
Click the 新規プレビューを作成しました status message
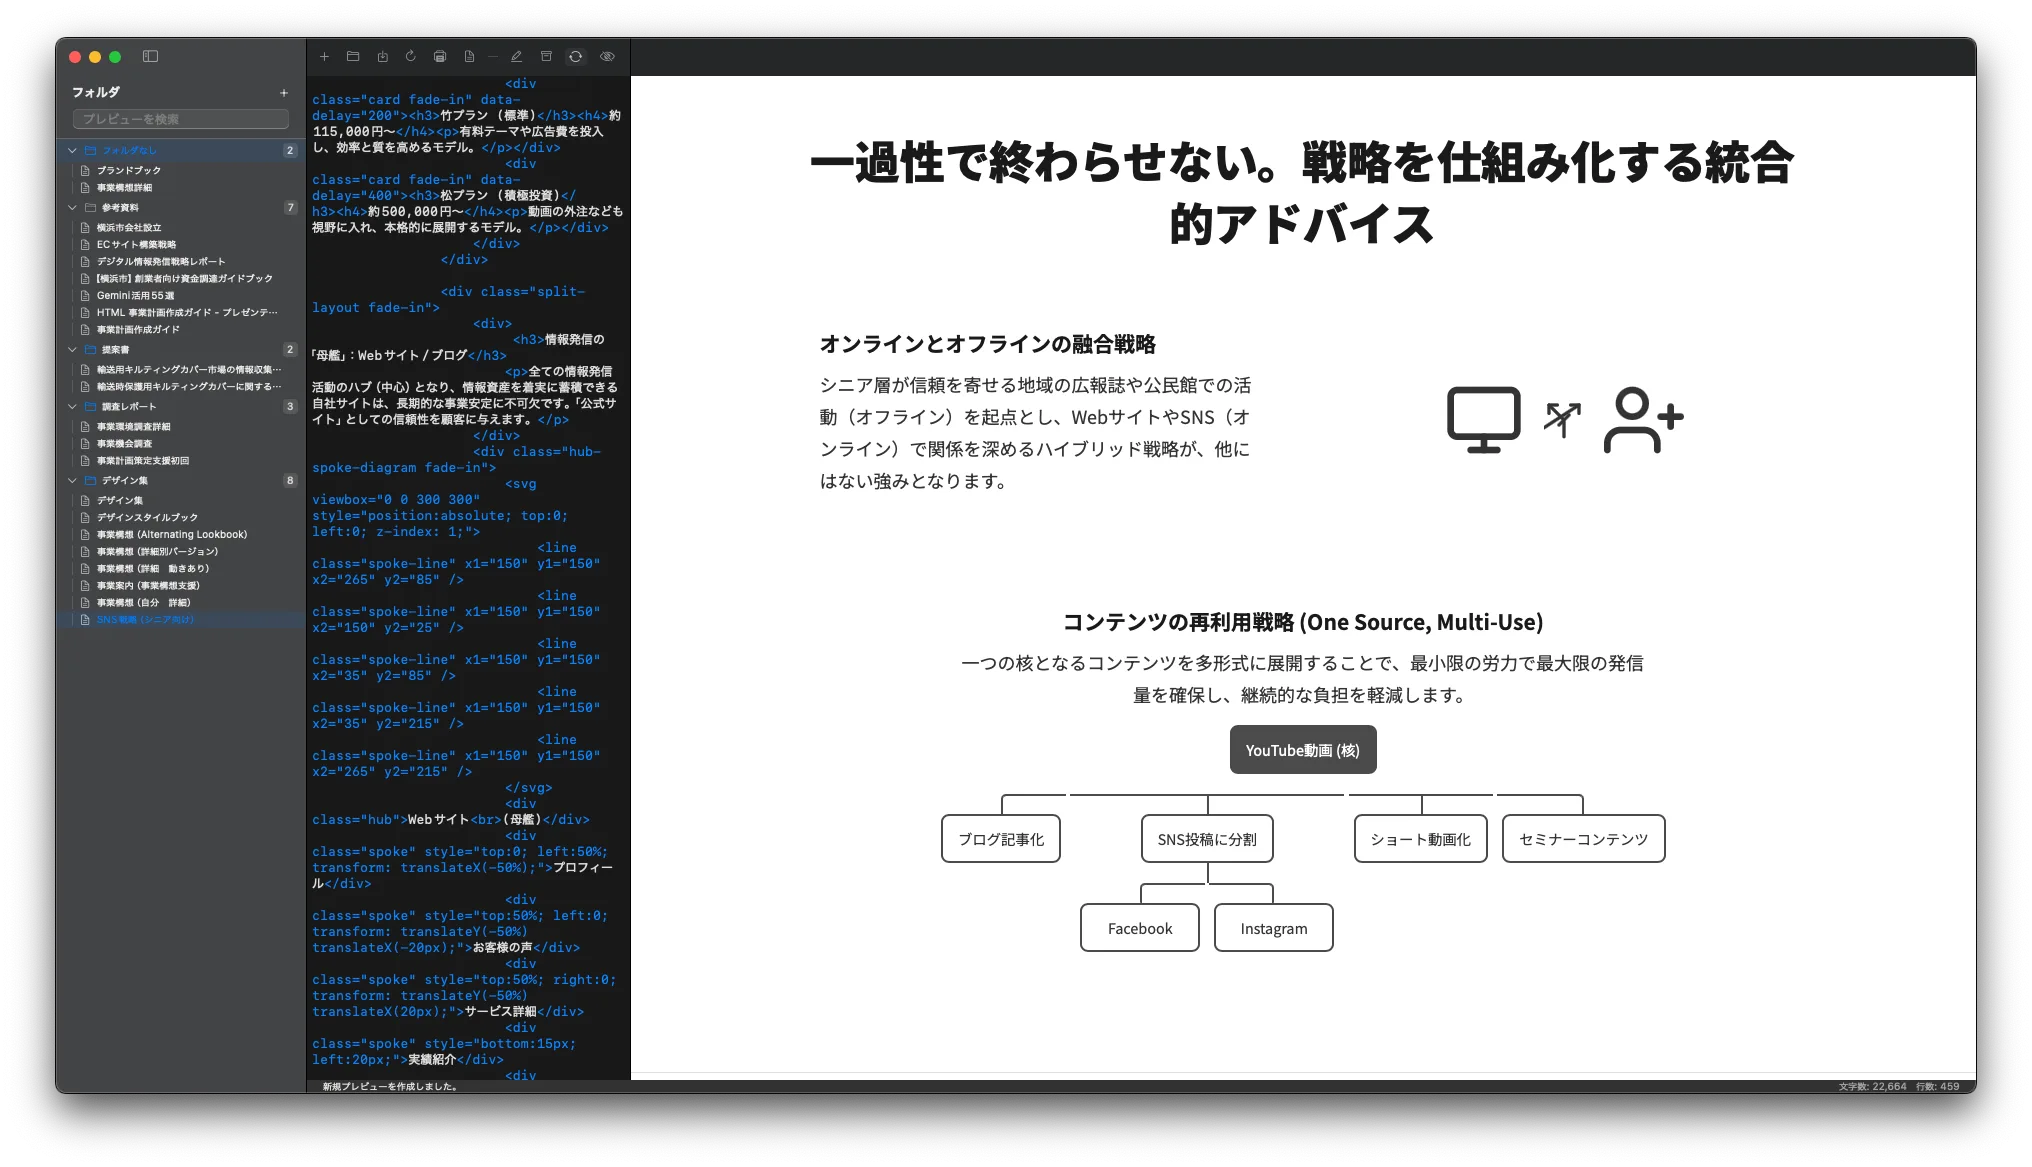390,1086
